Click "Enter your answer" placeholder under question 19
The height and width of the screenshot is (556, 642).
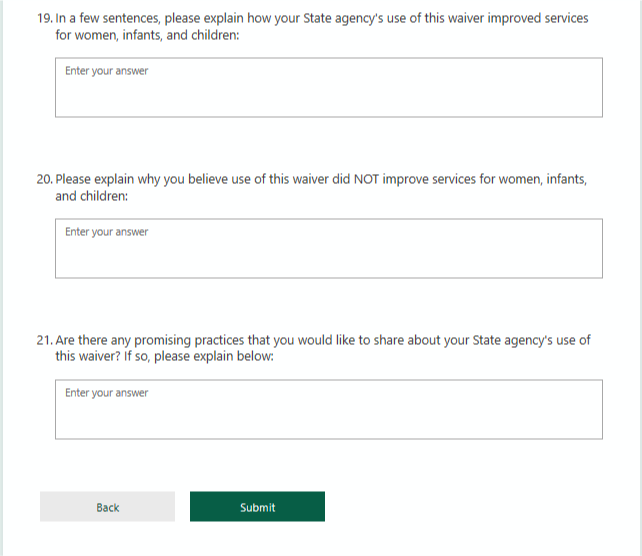pyautogui.click(x=107, y=71)
